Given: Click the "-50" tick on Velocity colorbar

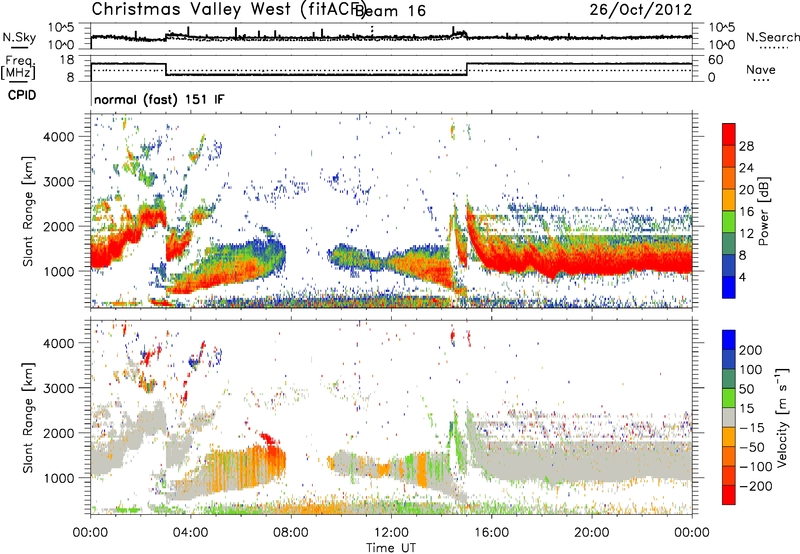Looking at the screenshot, I should tap(752, 447).
